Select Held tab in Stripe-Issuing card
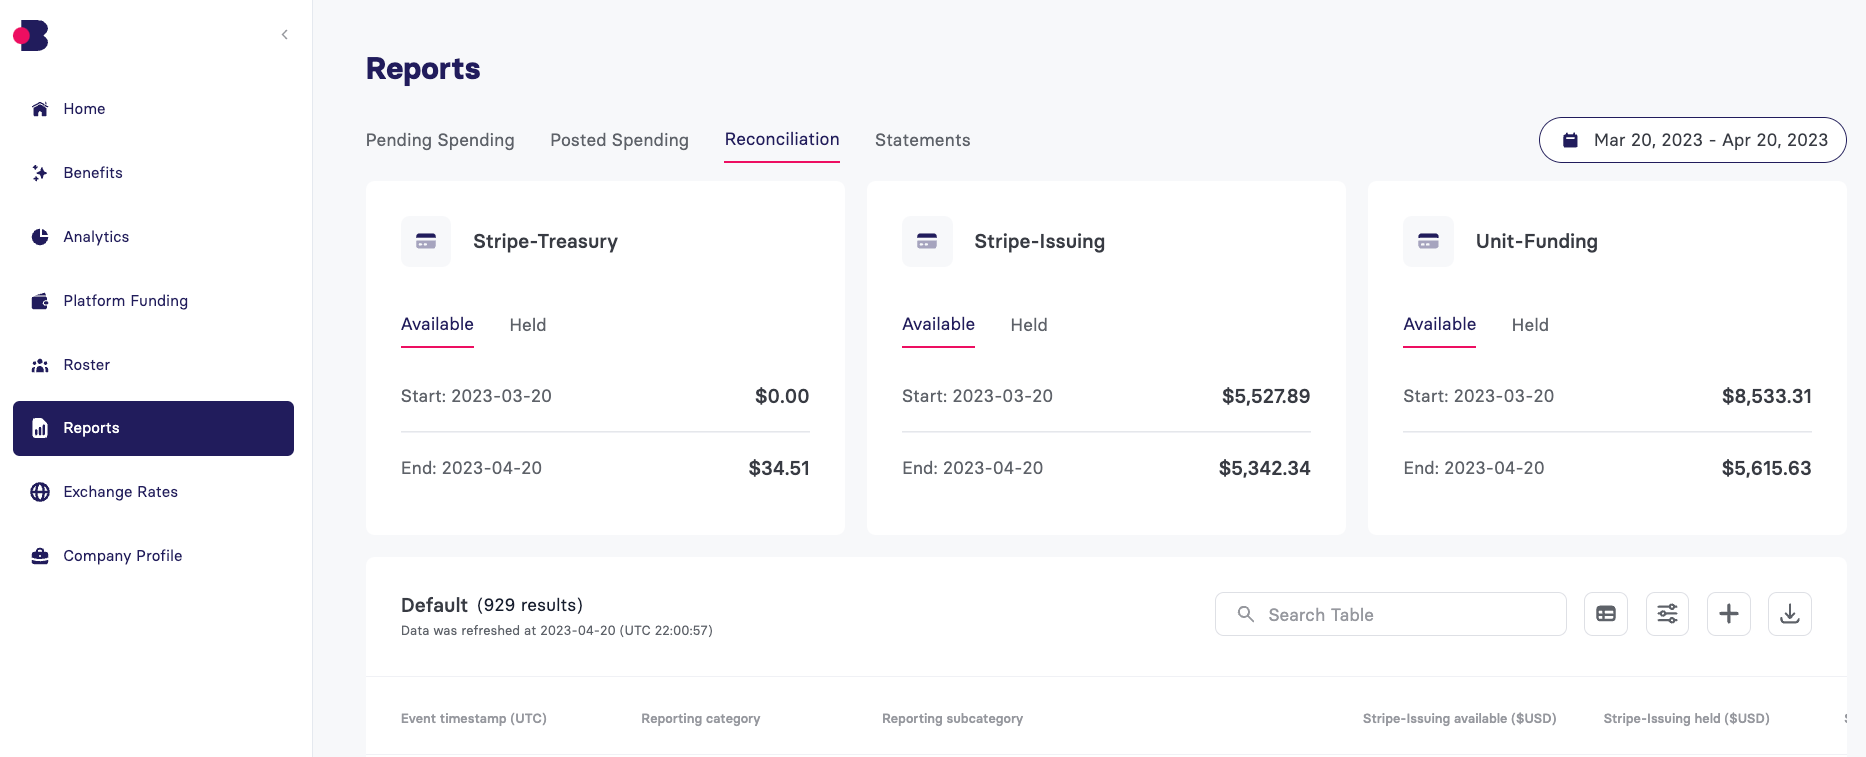This screenshot has height=757, width=1866. click(x=1029, y=325)
